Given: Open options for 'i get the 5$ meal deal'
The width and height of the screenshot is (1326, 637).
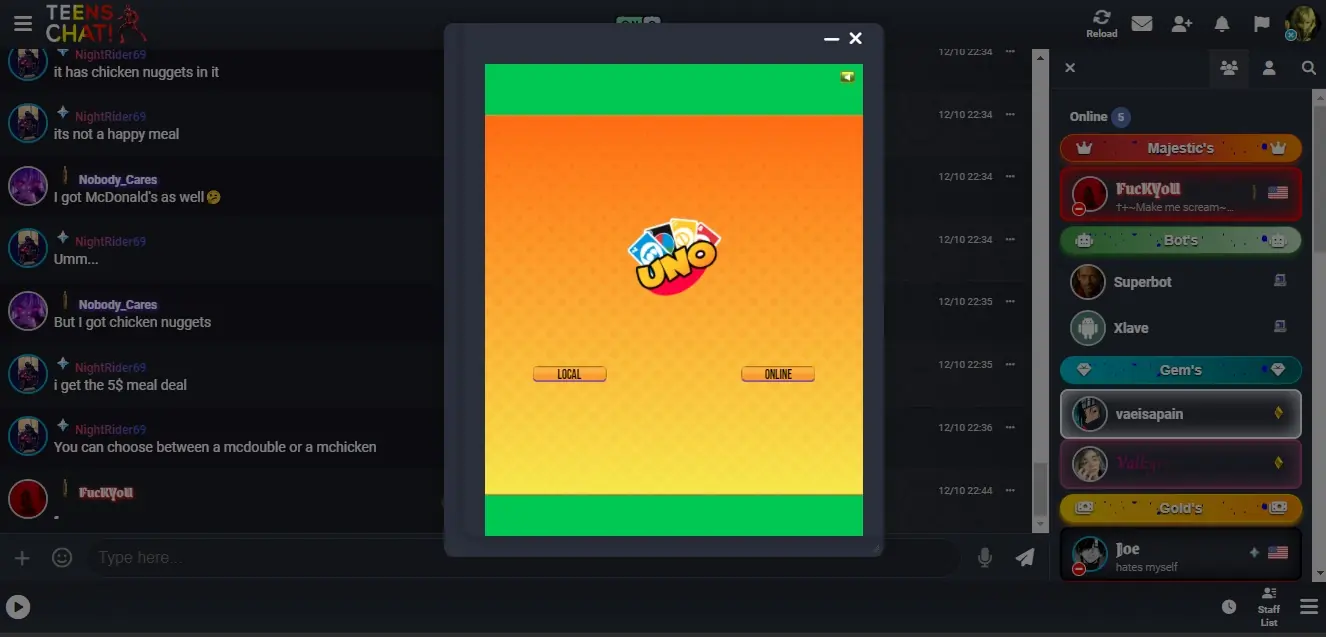Looking at the screenshot, I should [1010, 364].
